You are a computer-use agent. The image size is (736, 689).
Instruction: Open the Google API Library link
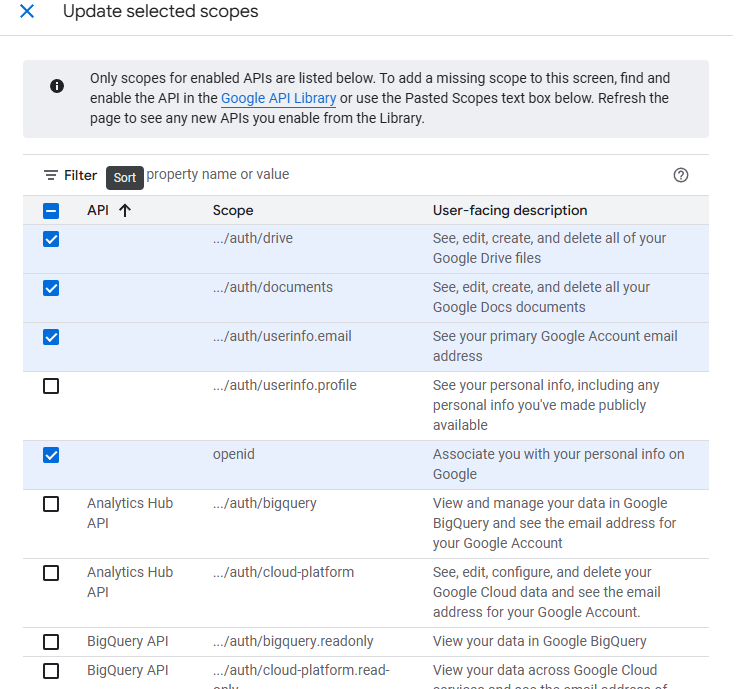pos(278,98)
